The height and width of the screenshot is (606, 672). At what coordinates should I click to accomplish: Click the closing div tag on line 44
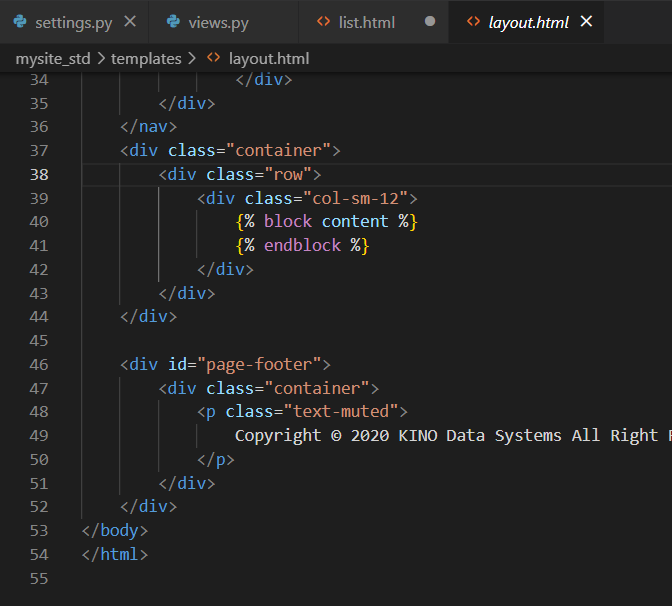[x=148, y=317]
